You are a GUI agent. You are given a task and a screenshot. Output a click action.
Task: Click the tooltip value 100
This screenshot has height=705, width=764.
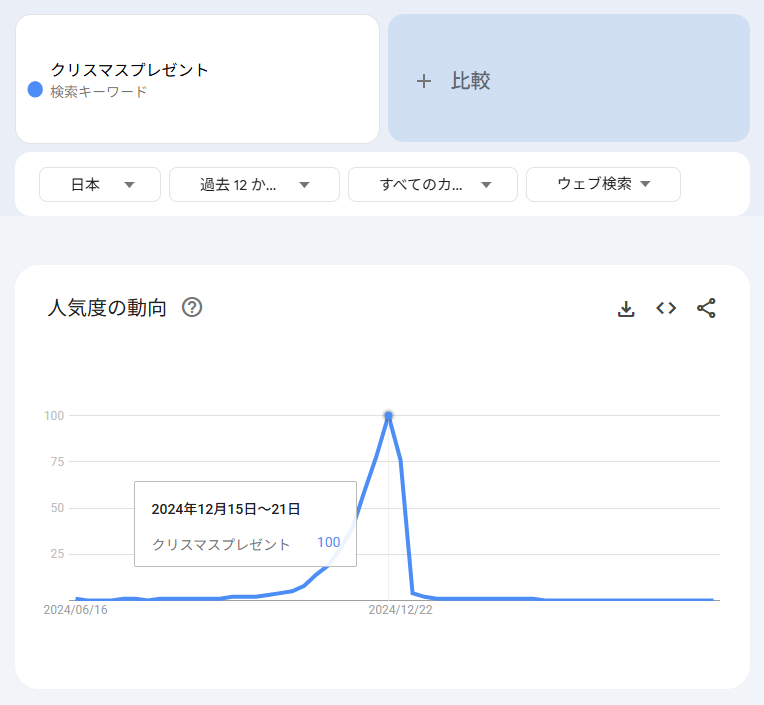coord(328,542)
